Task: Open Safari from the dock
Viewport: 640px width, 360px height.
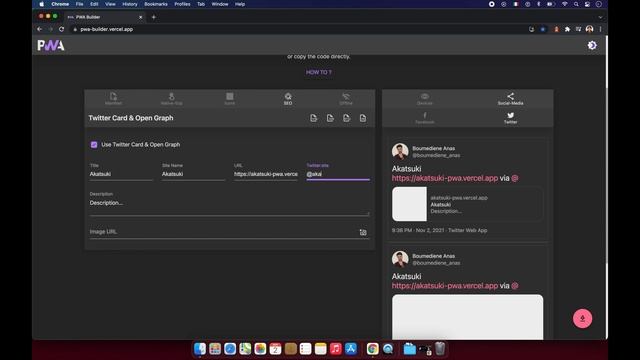Action: 230,349
